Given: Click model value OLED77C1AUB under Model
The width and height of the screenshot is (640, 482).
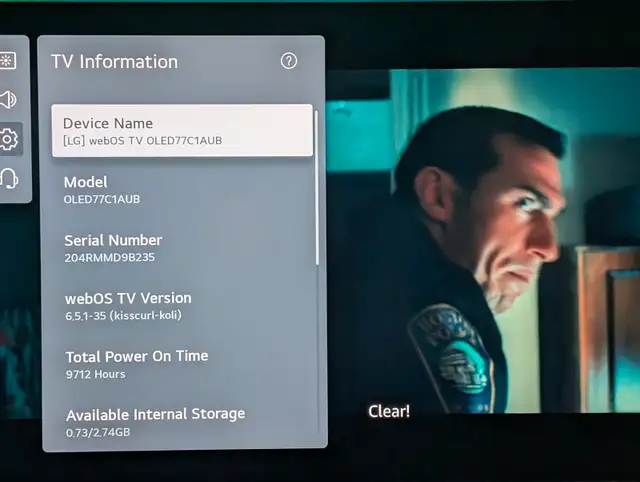Looking at the screenshot, I should [102, 199].
